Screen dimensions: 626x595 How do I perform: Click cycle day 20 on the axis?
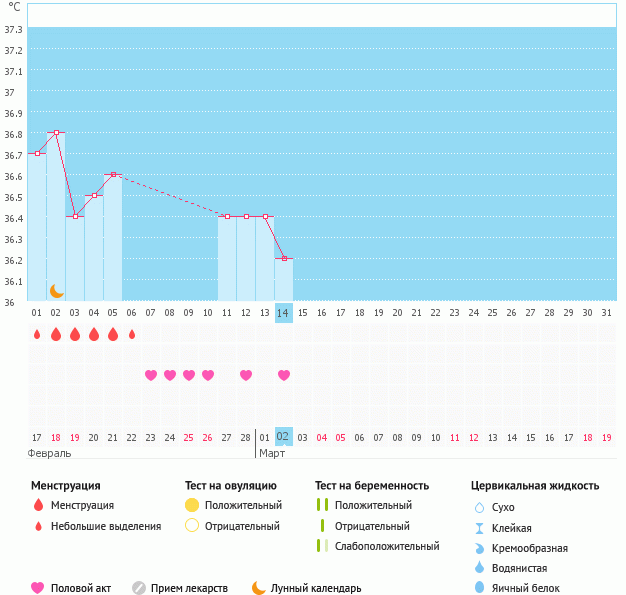(x=398, y=313)
